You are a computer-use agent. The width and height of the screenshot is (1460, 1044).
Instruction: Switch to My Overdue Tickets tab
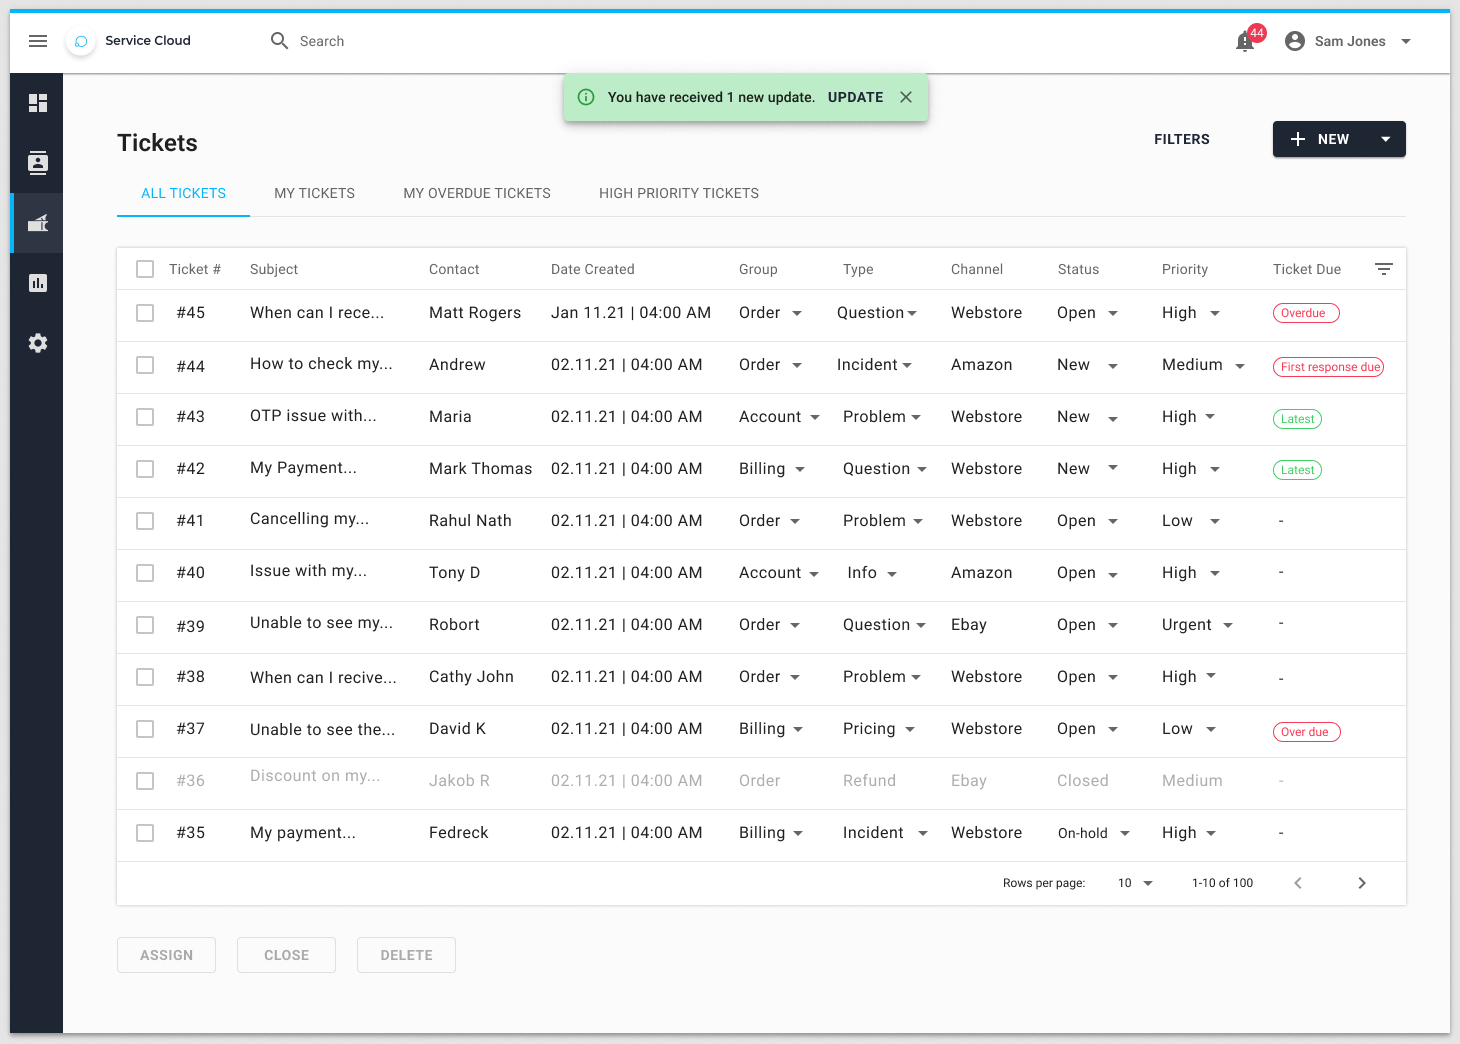(x=477, y=193)
